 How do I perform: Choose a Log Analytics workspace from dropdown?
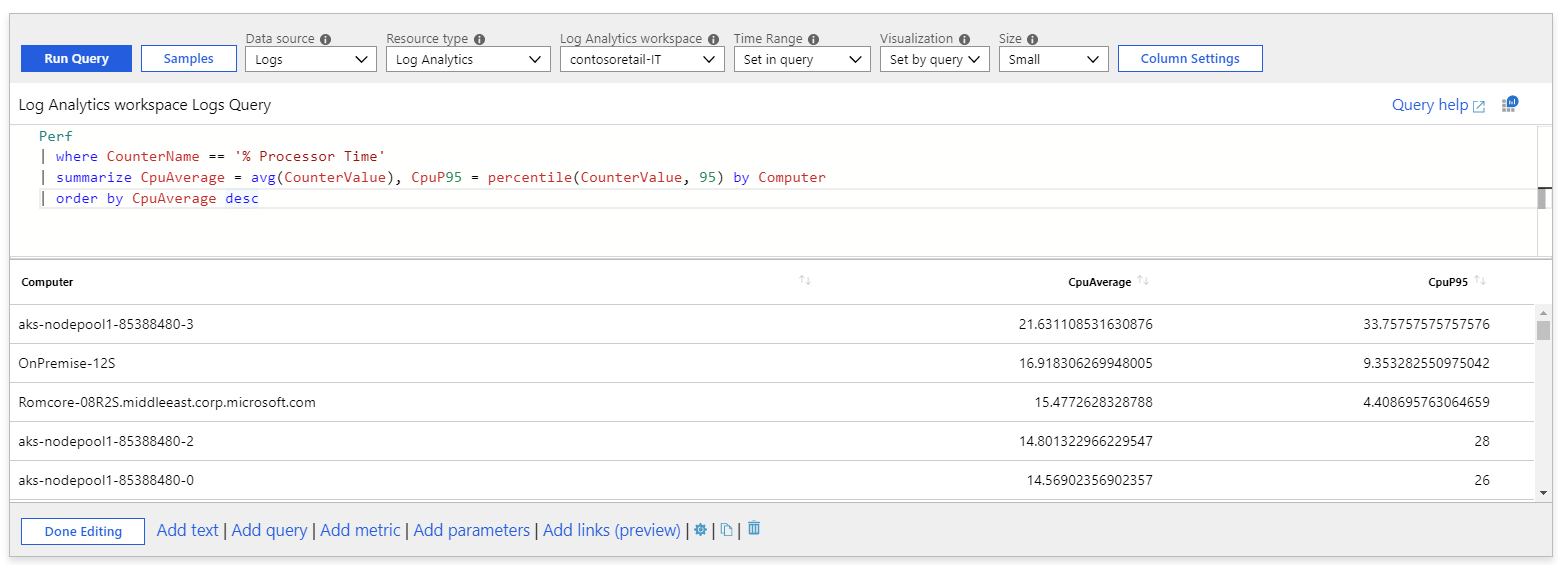[642, 60]
